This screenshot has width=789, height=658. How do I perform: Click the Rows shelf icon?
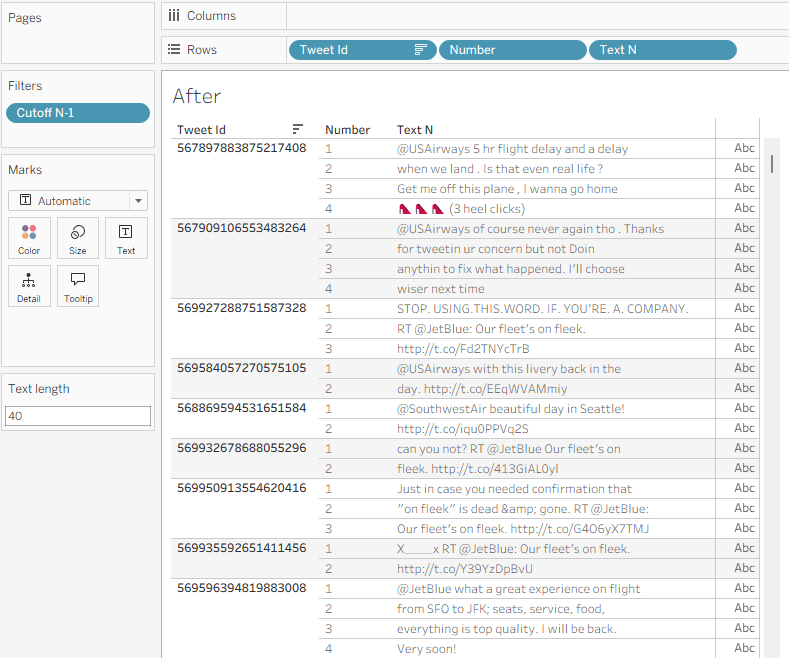pyautogui.click(x=174, y=50)
